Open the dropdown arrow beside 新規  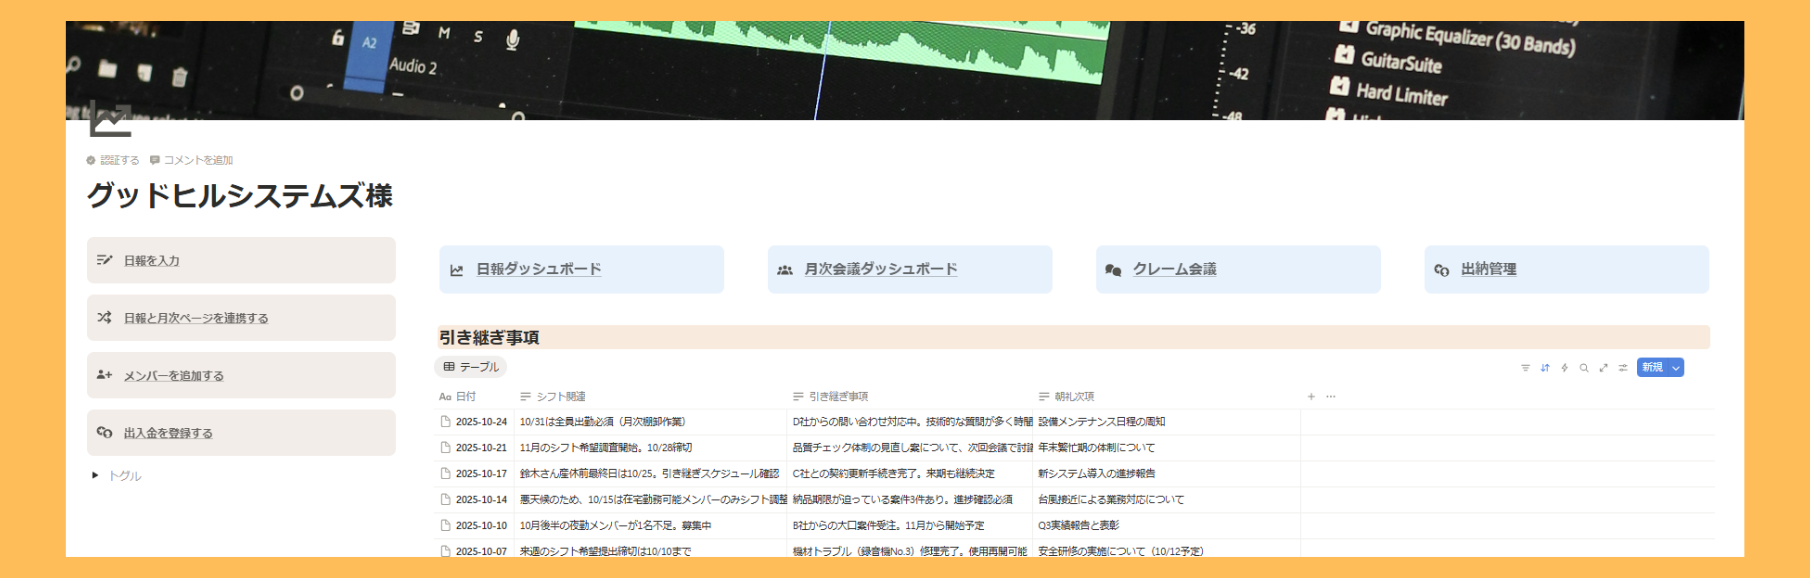1675,368
